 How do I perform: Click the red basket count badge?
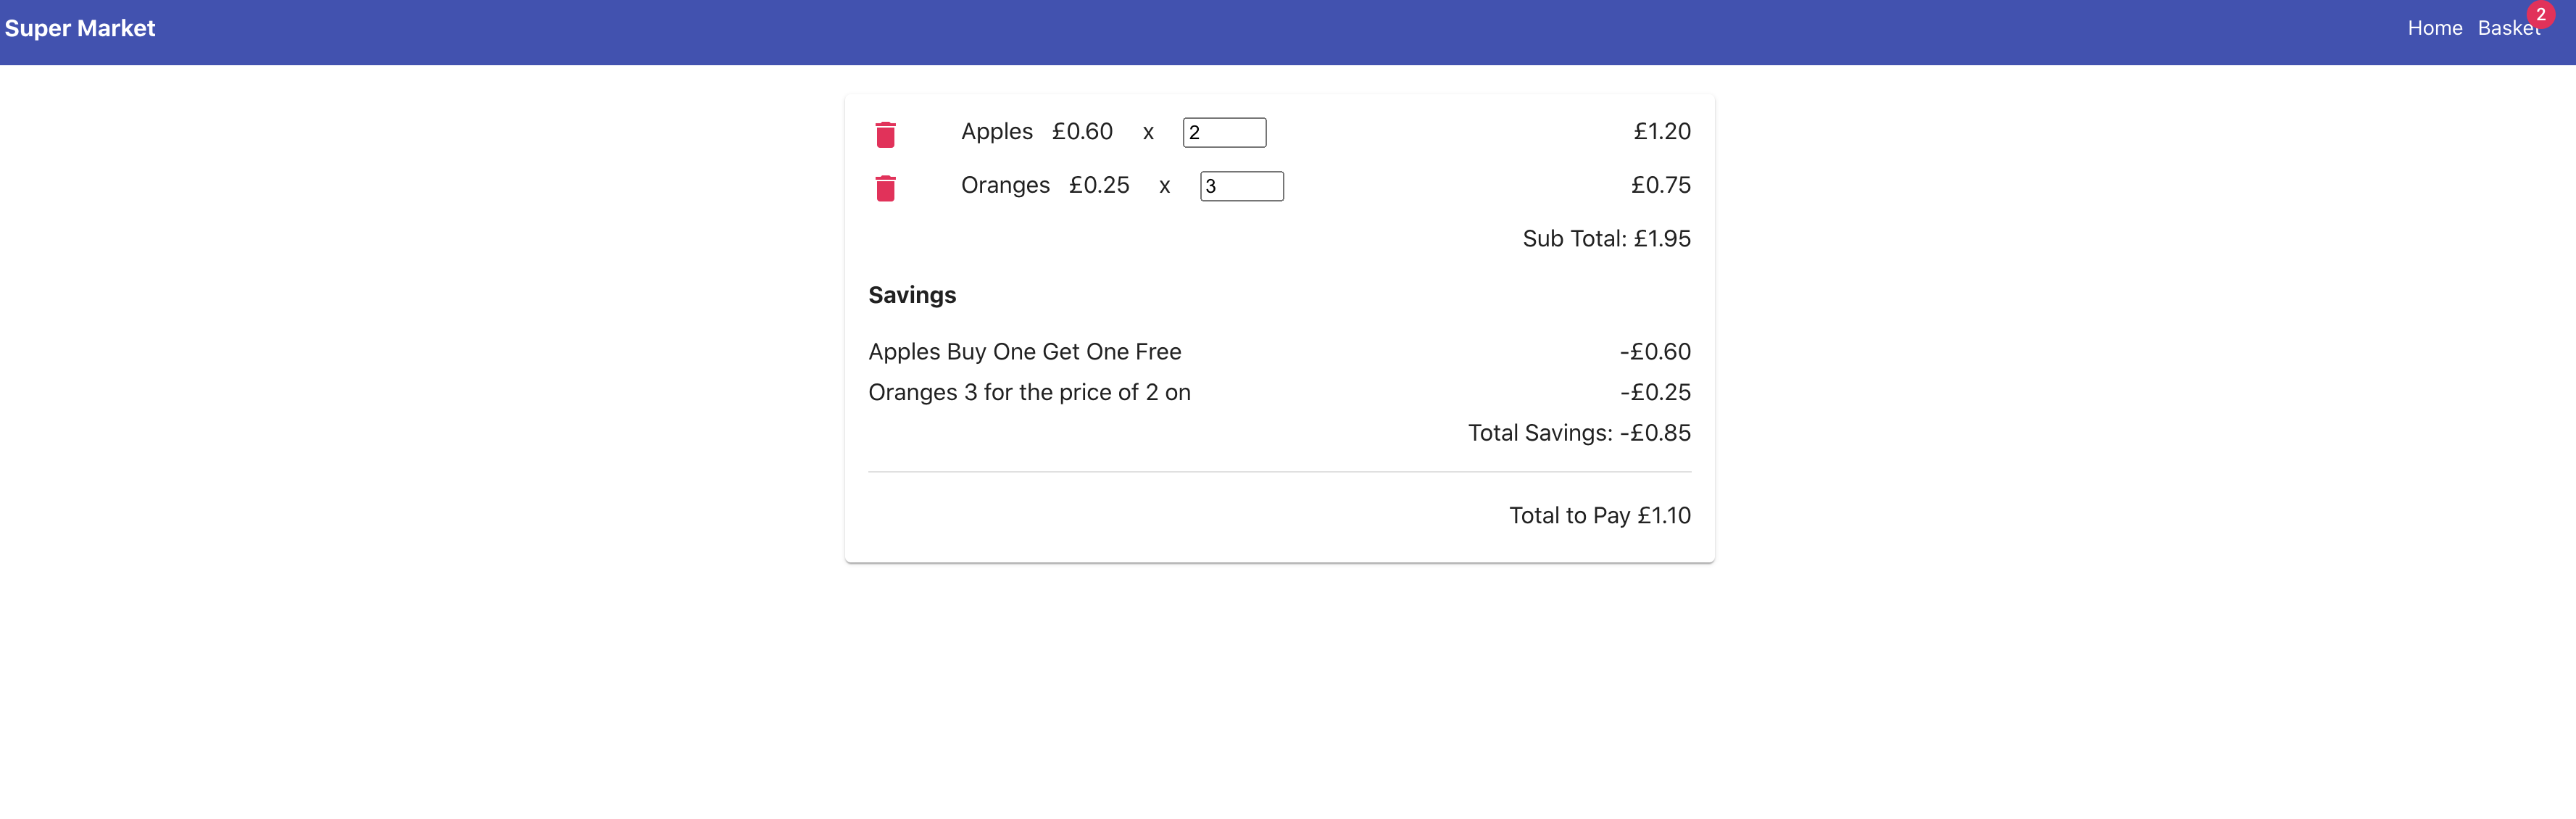[2540, 15]
